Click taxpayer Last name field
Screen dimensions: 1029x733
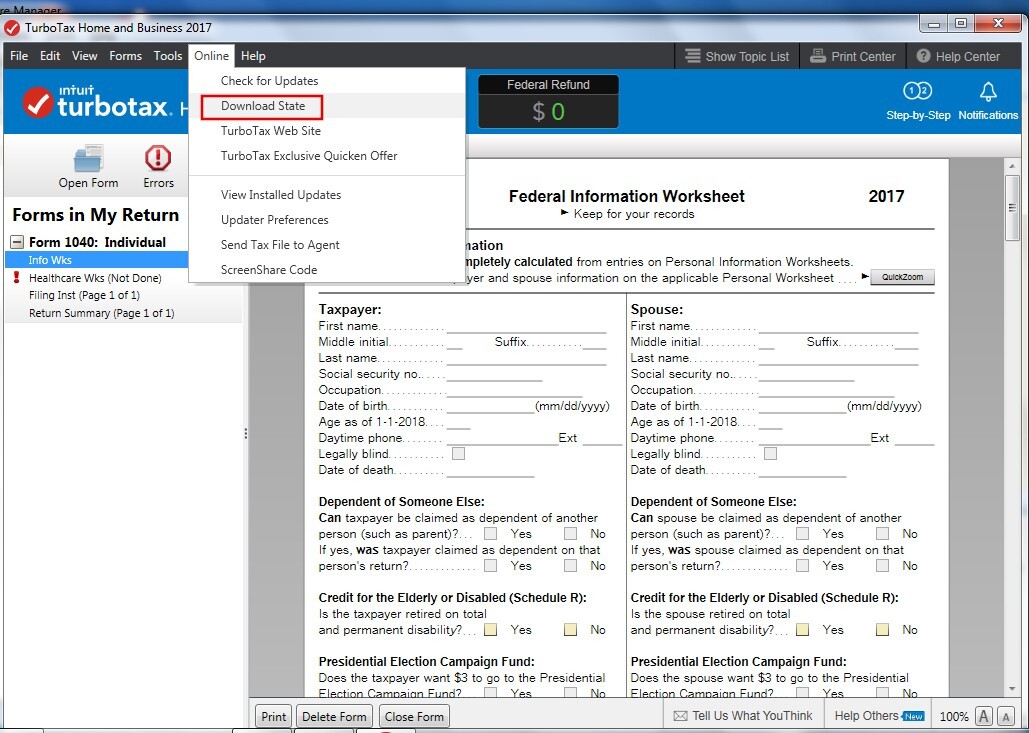[x=526, y=358]
